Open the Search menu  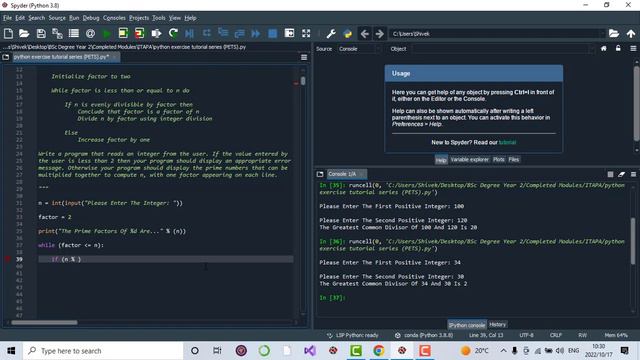click(x=36, y=18)
